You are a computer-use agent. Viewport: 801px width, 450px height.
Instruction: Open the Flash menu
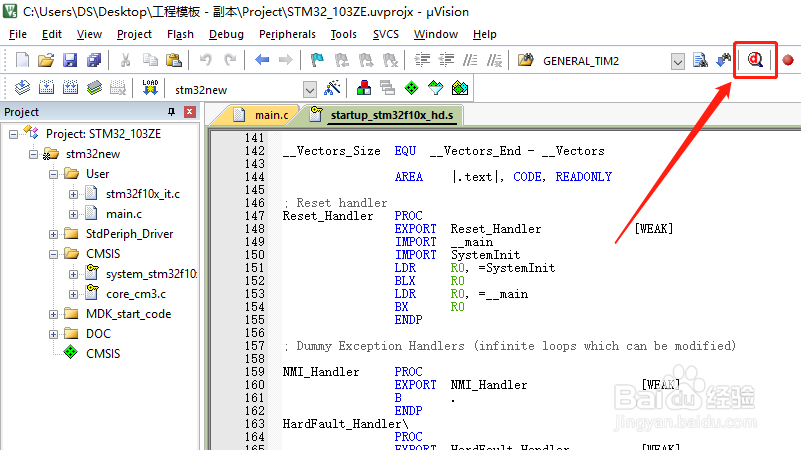[180, 34]
